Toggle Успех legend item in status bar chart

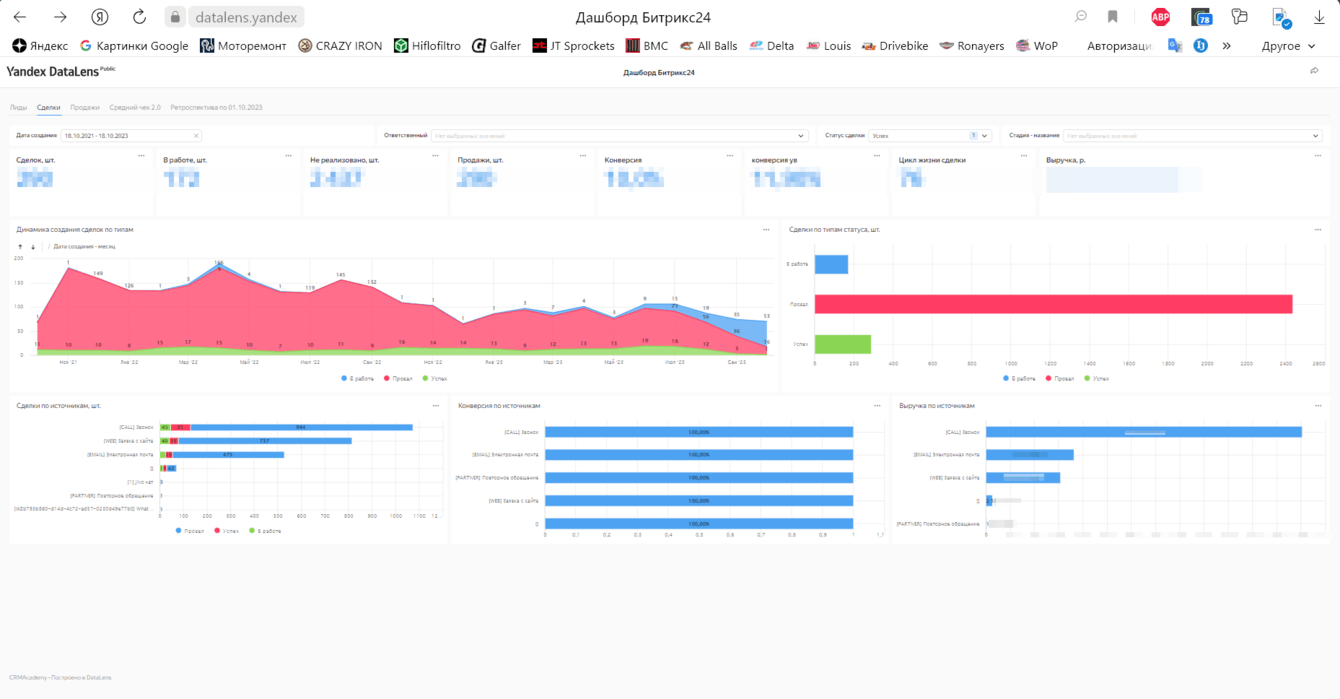[x=1097, y=379]
